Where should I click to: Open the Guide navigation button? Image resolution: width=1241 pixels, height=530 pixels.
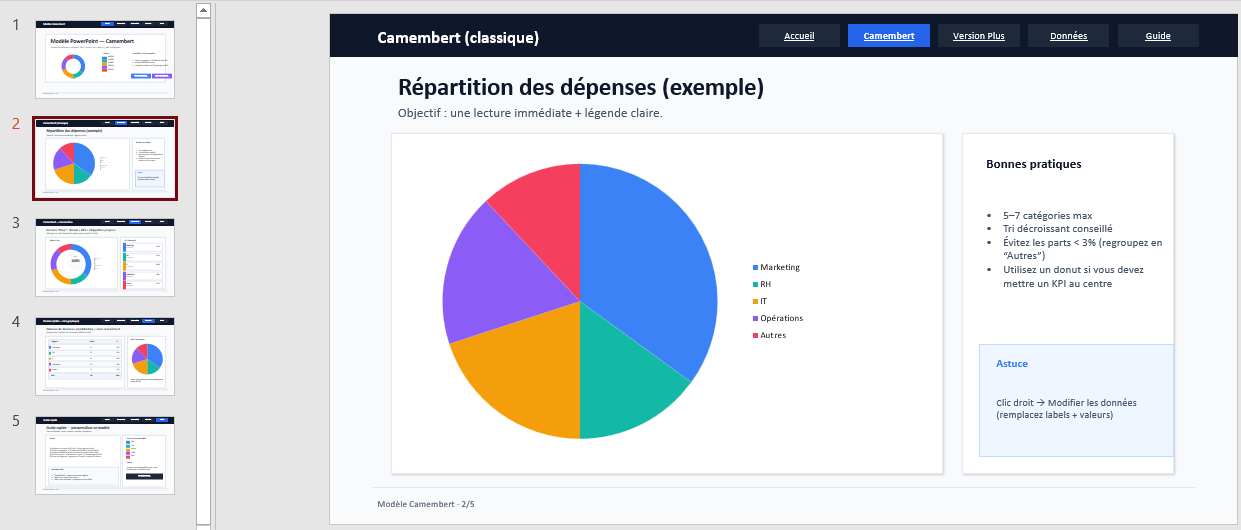tap(1157, 36)
